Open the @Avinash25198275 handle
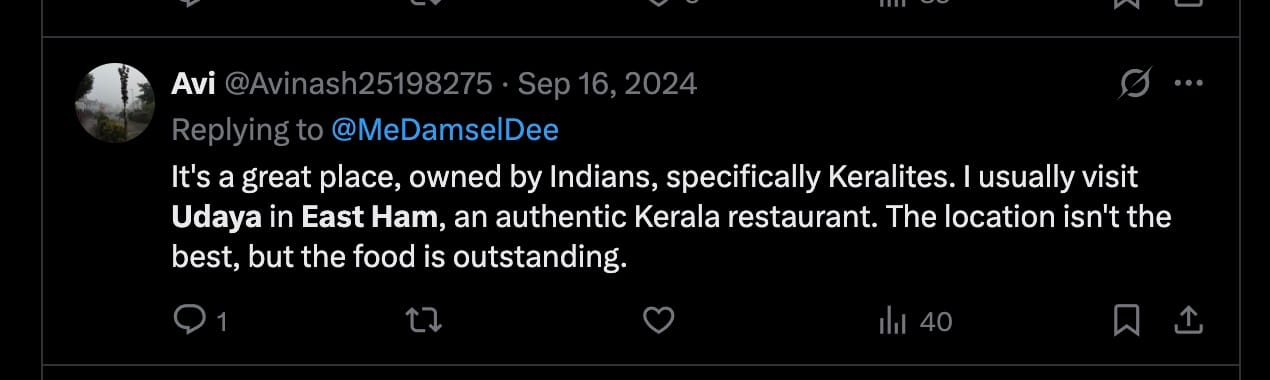 (x=357, y=84)
